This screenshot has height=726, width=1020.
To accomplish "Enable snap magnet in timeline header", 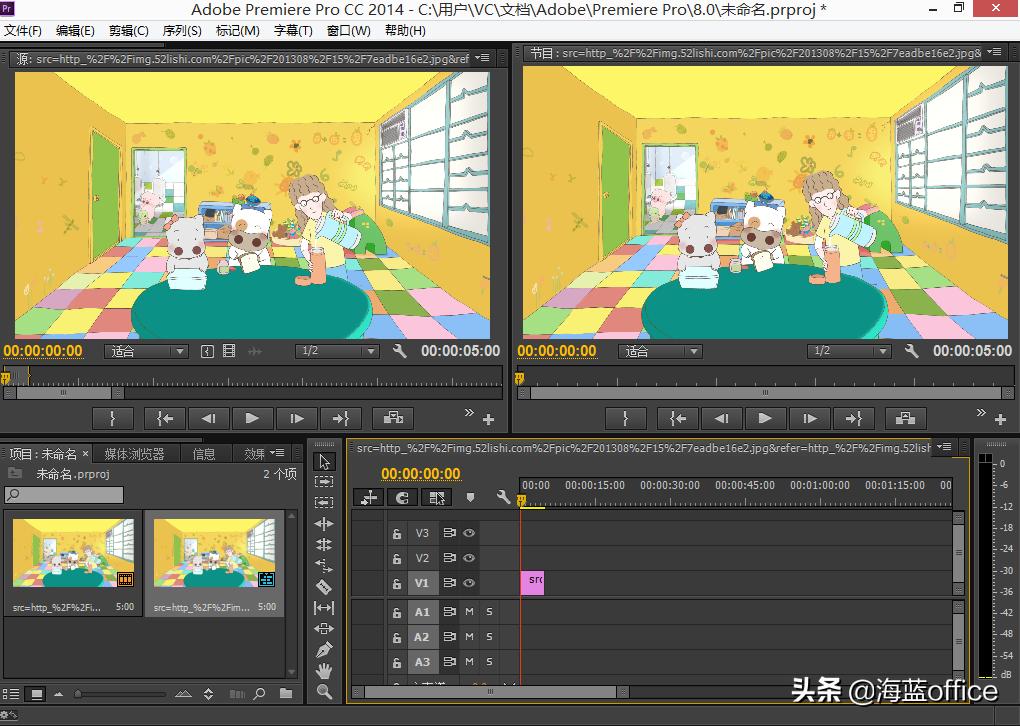I will (402, 497).
